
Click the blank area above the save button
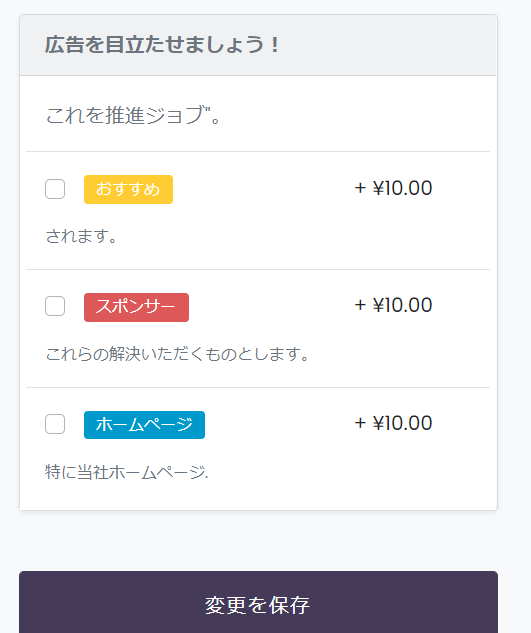(x=258, y=541)
